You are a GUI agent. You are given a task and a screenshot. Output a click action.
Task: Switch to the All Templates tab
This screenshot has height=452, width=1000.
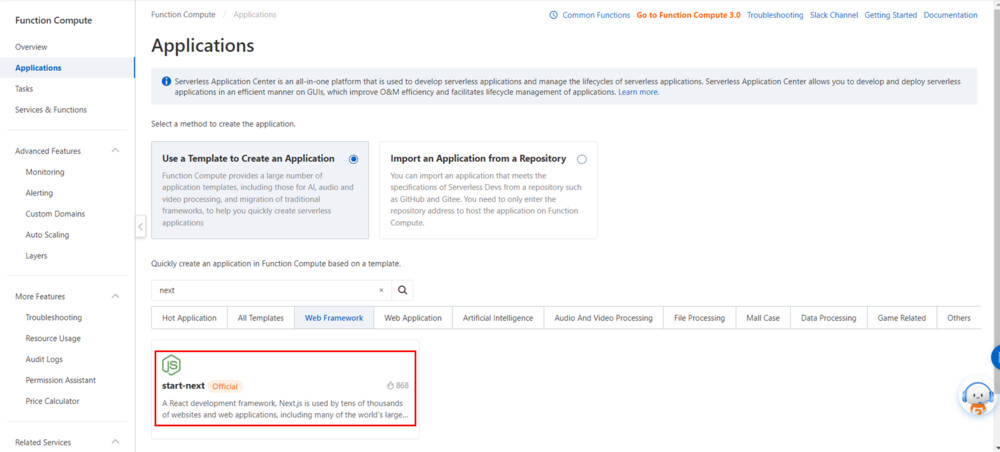point(261,317)
